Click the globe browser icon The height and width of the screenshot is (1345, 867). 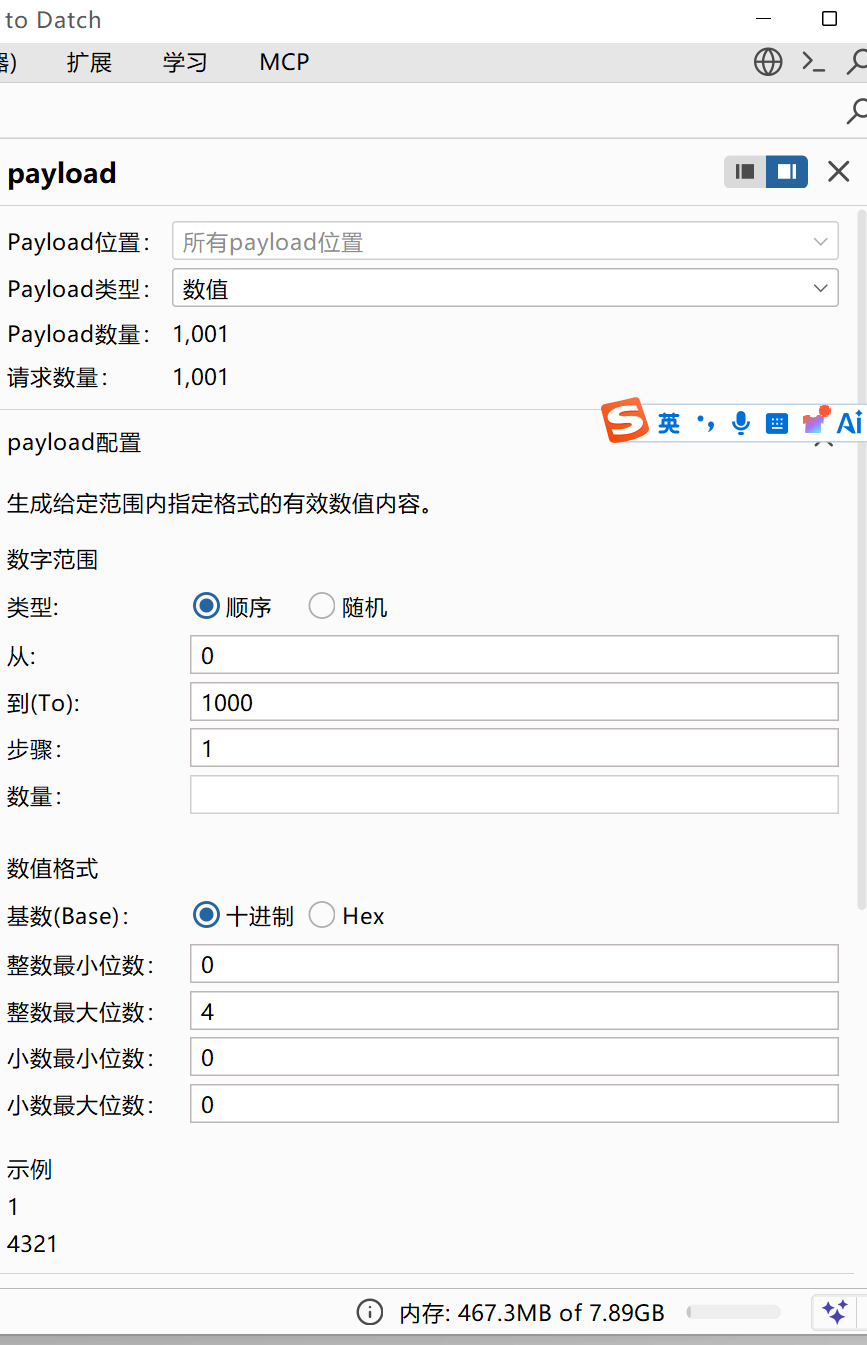point(768,62)
